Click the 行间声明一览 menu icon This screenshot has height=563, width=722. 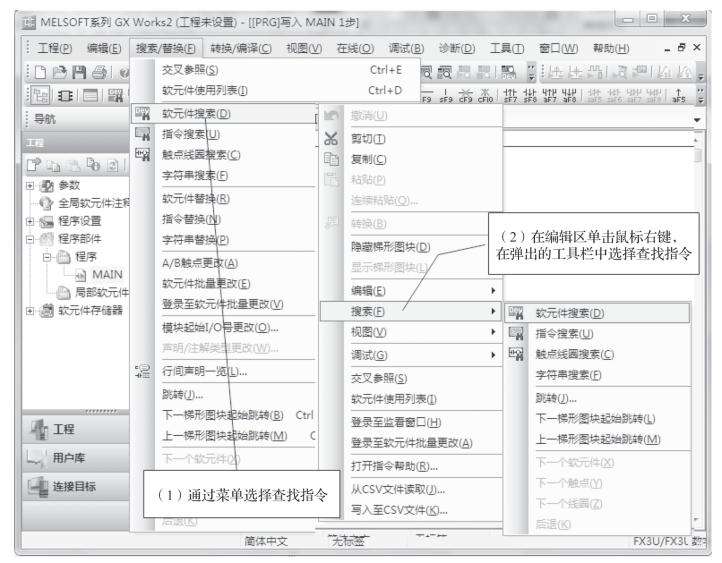point(143,371)
